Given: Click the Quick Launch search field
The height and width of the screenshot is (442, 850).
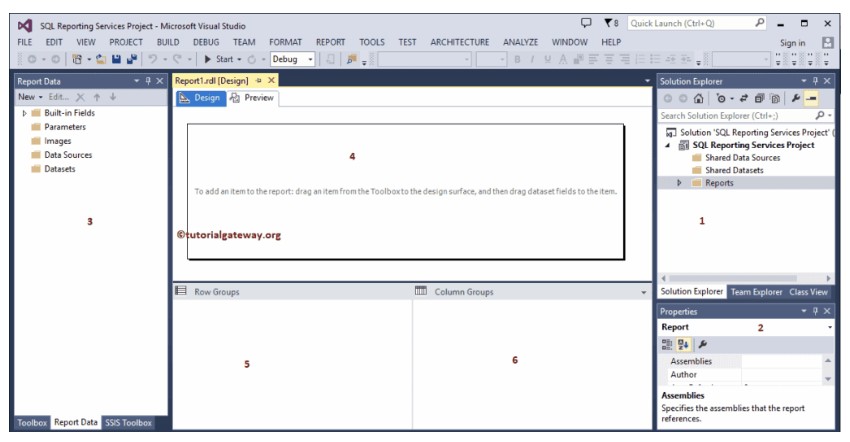Looking at the screenshot, I should coord(697,23).
